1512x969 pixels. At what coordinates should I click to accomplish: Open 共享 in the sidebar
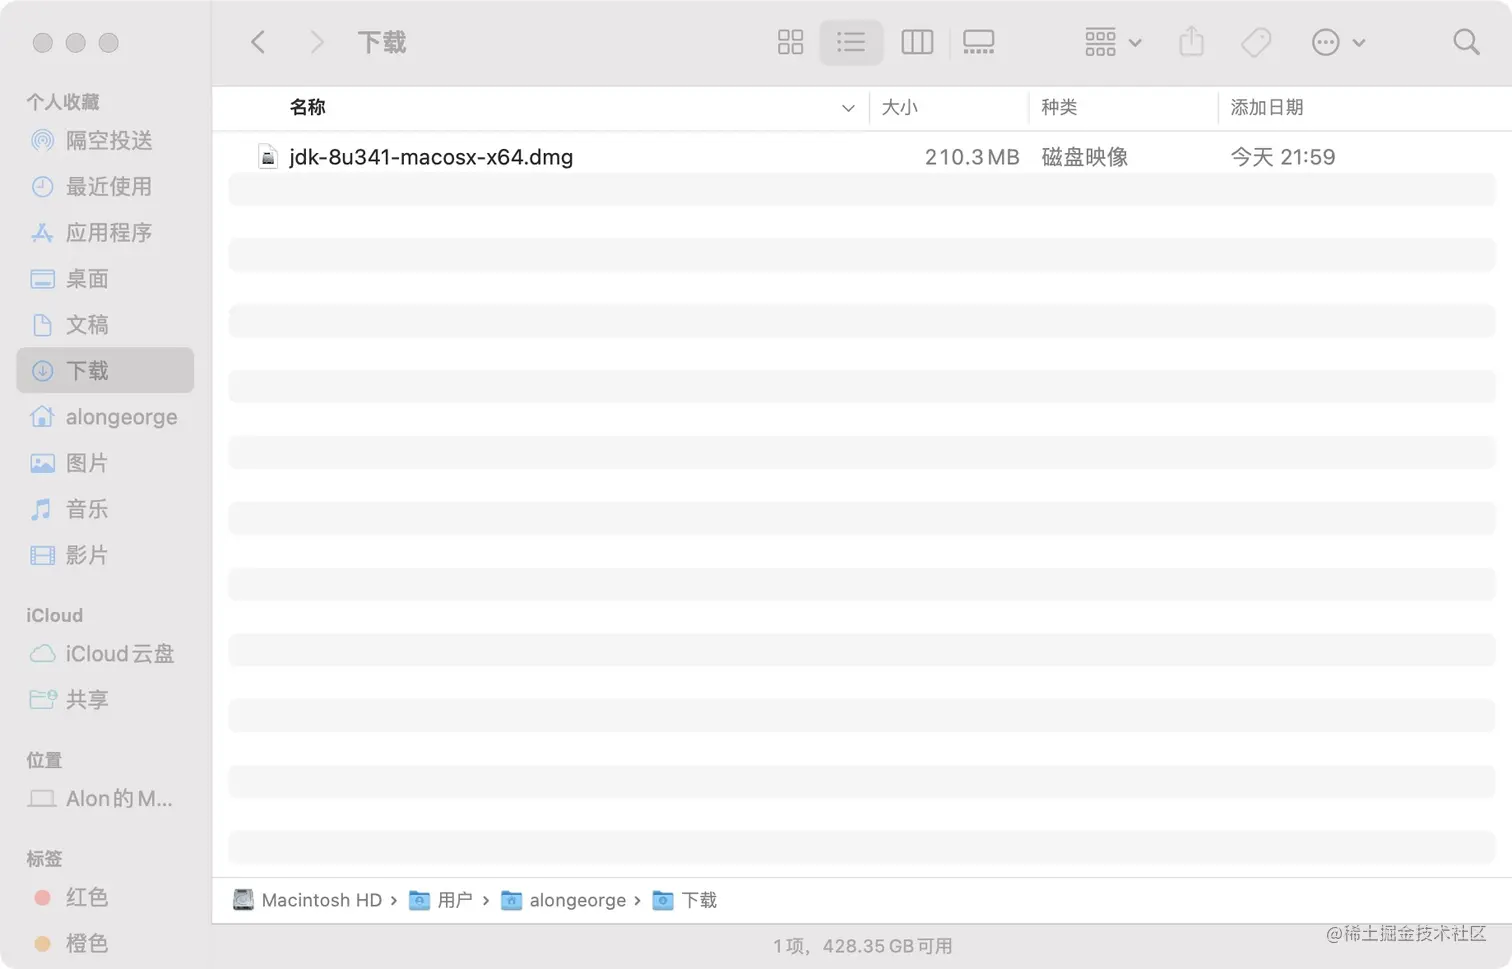pos(105,700)
